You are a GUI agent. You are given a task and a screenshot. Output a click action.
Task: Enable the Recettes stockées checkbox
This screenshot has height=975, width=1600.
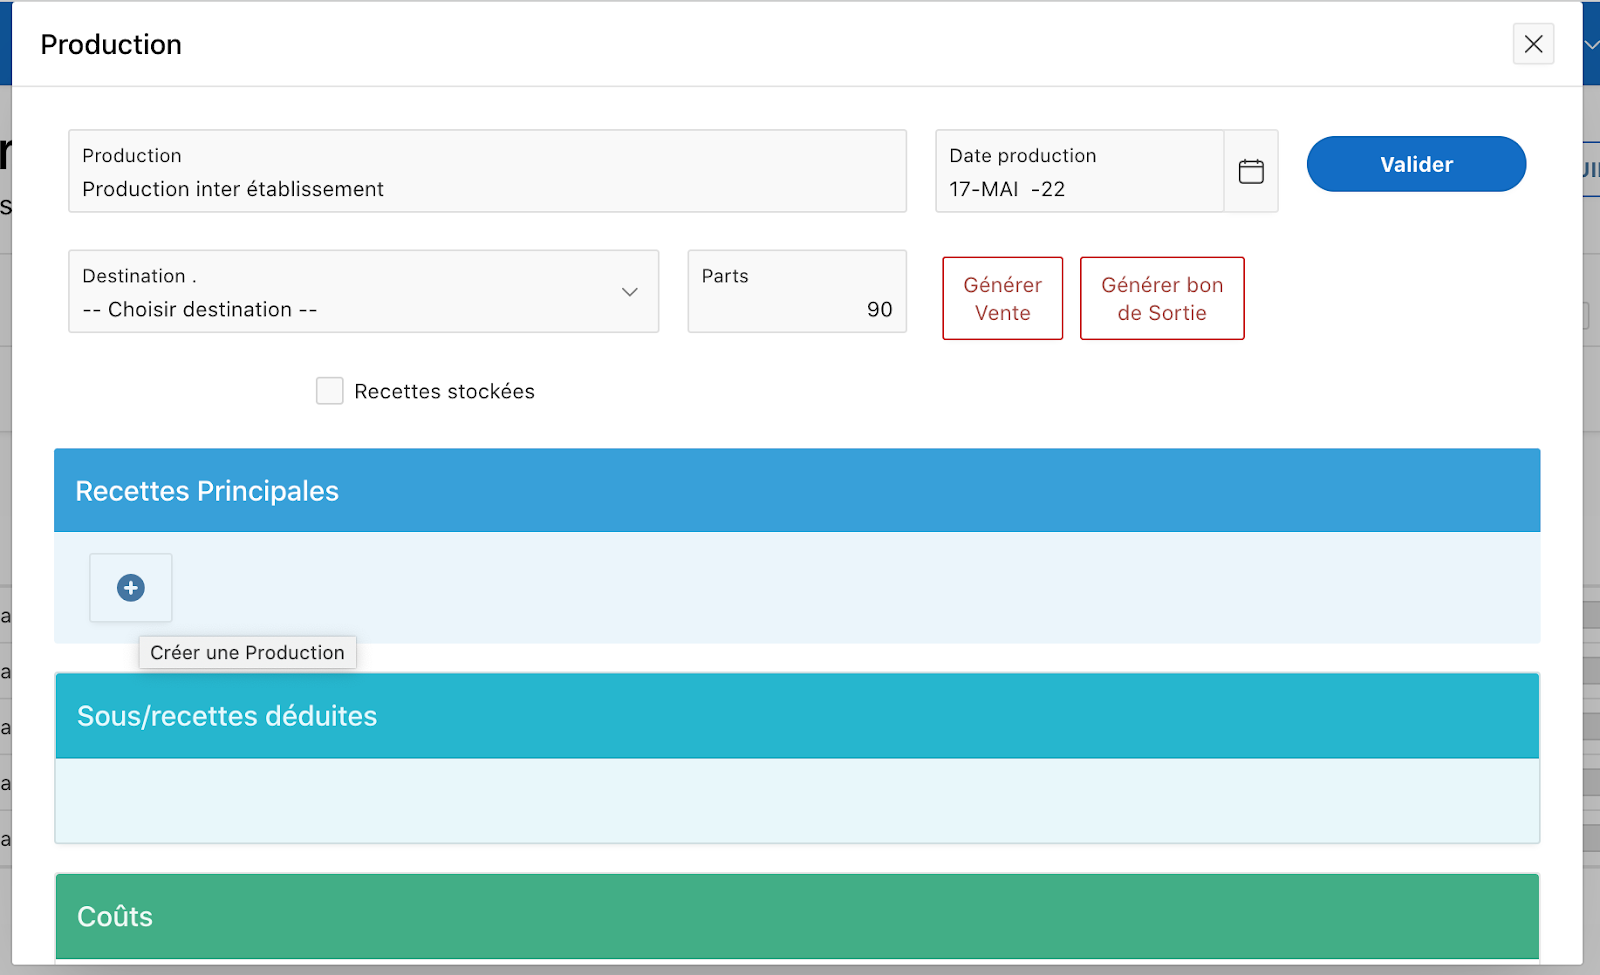tap(330, 391)
